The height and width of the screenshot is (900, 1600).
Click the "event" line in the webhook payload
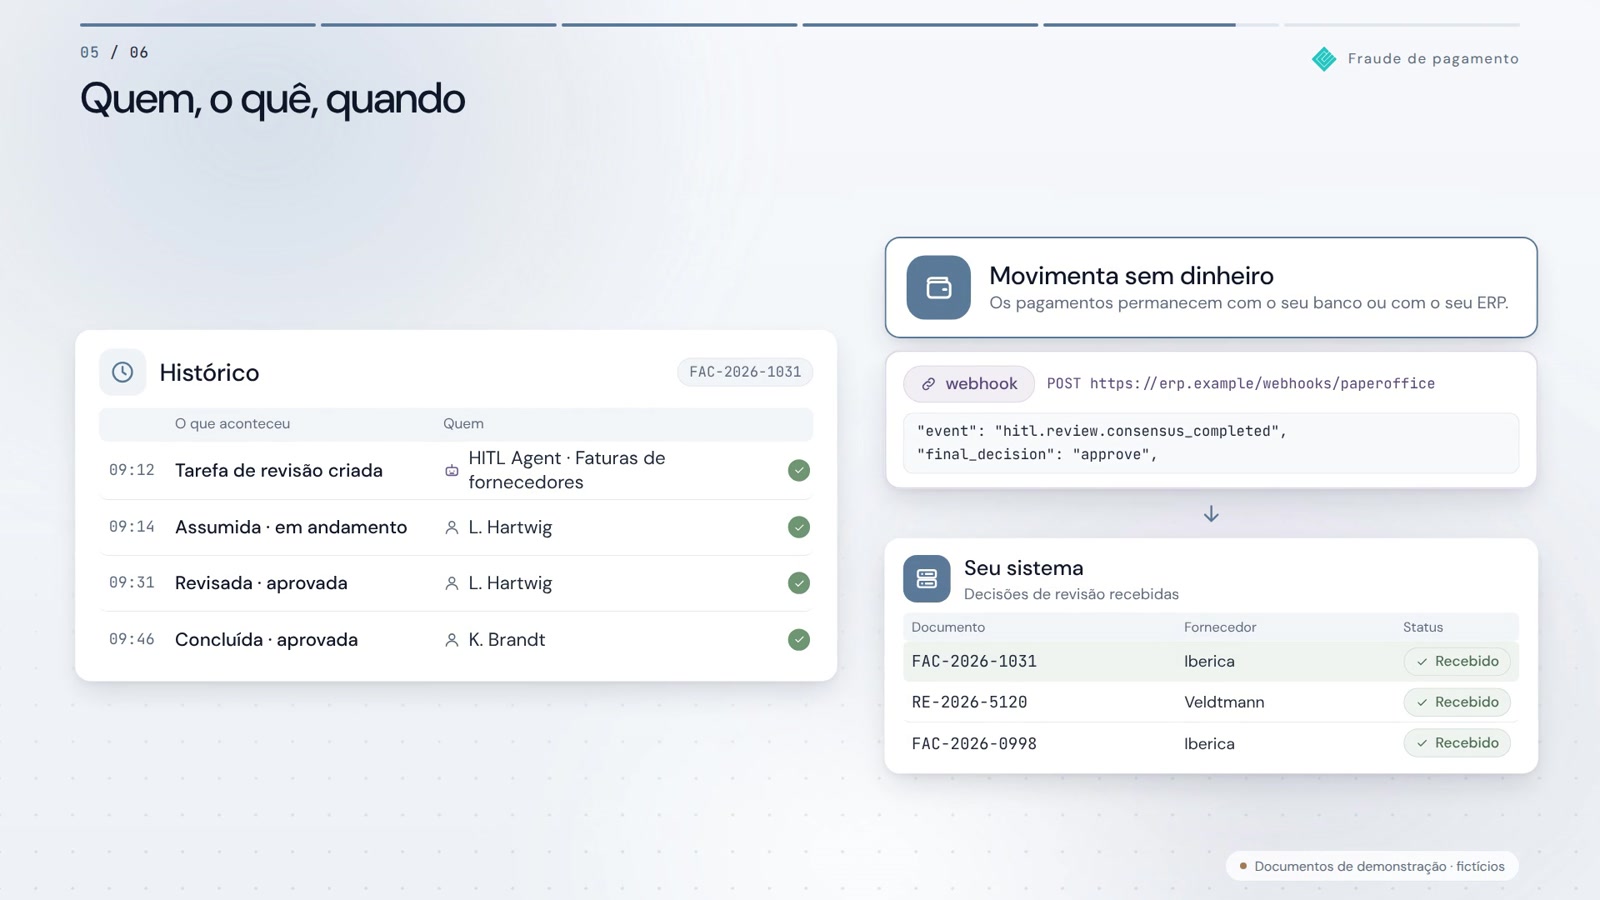click(x=1102, y=431)
